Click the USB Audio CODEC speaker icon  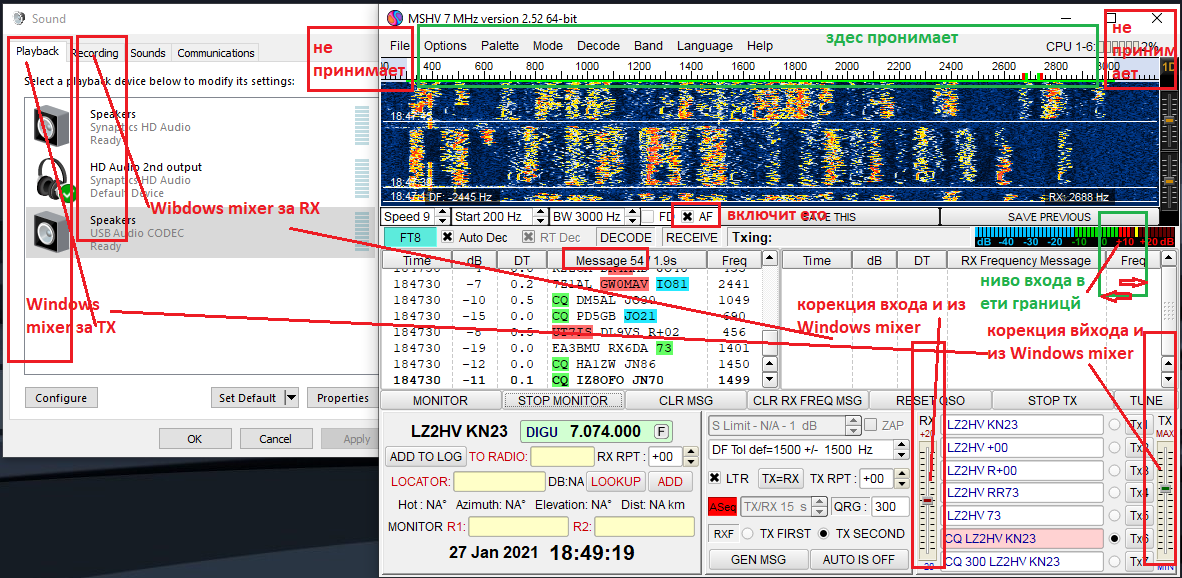click(x=51, y=232)
